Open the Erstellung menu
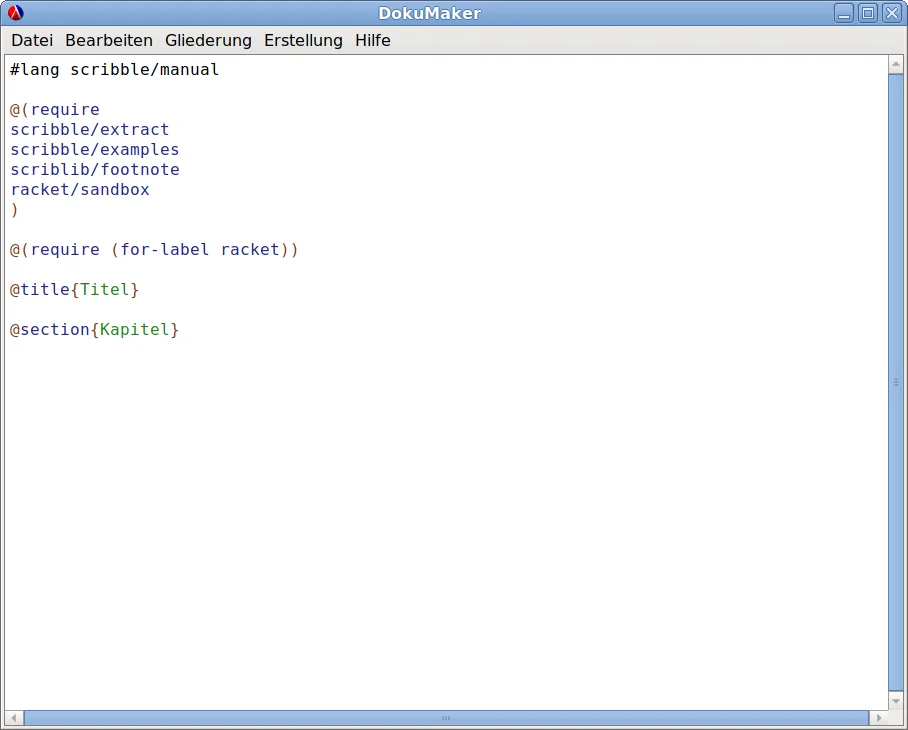 pos(303,41)
